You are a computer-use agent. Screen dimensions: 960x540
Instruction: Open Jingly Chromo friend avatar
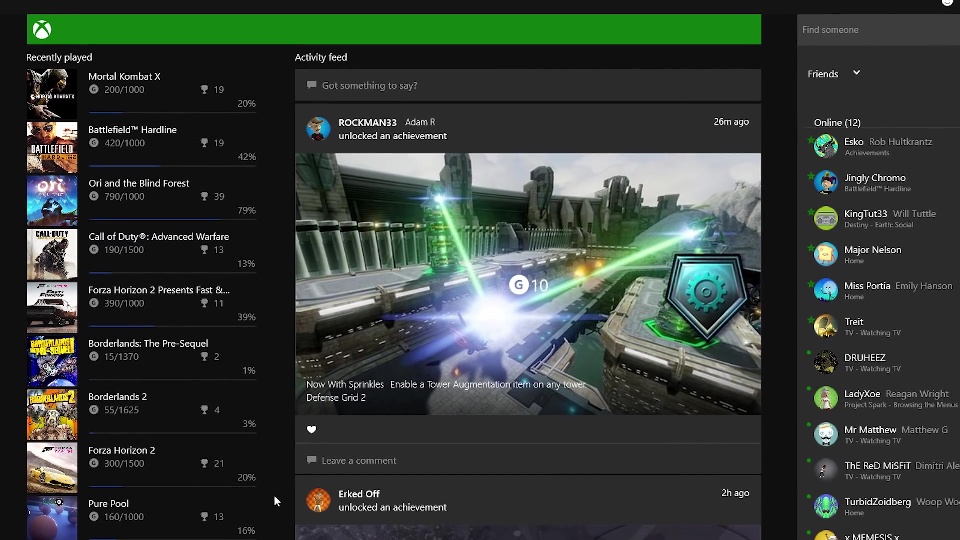coord(825,182)
